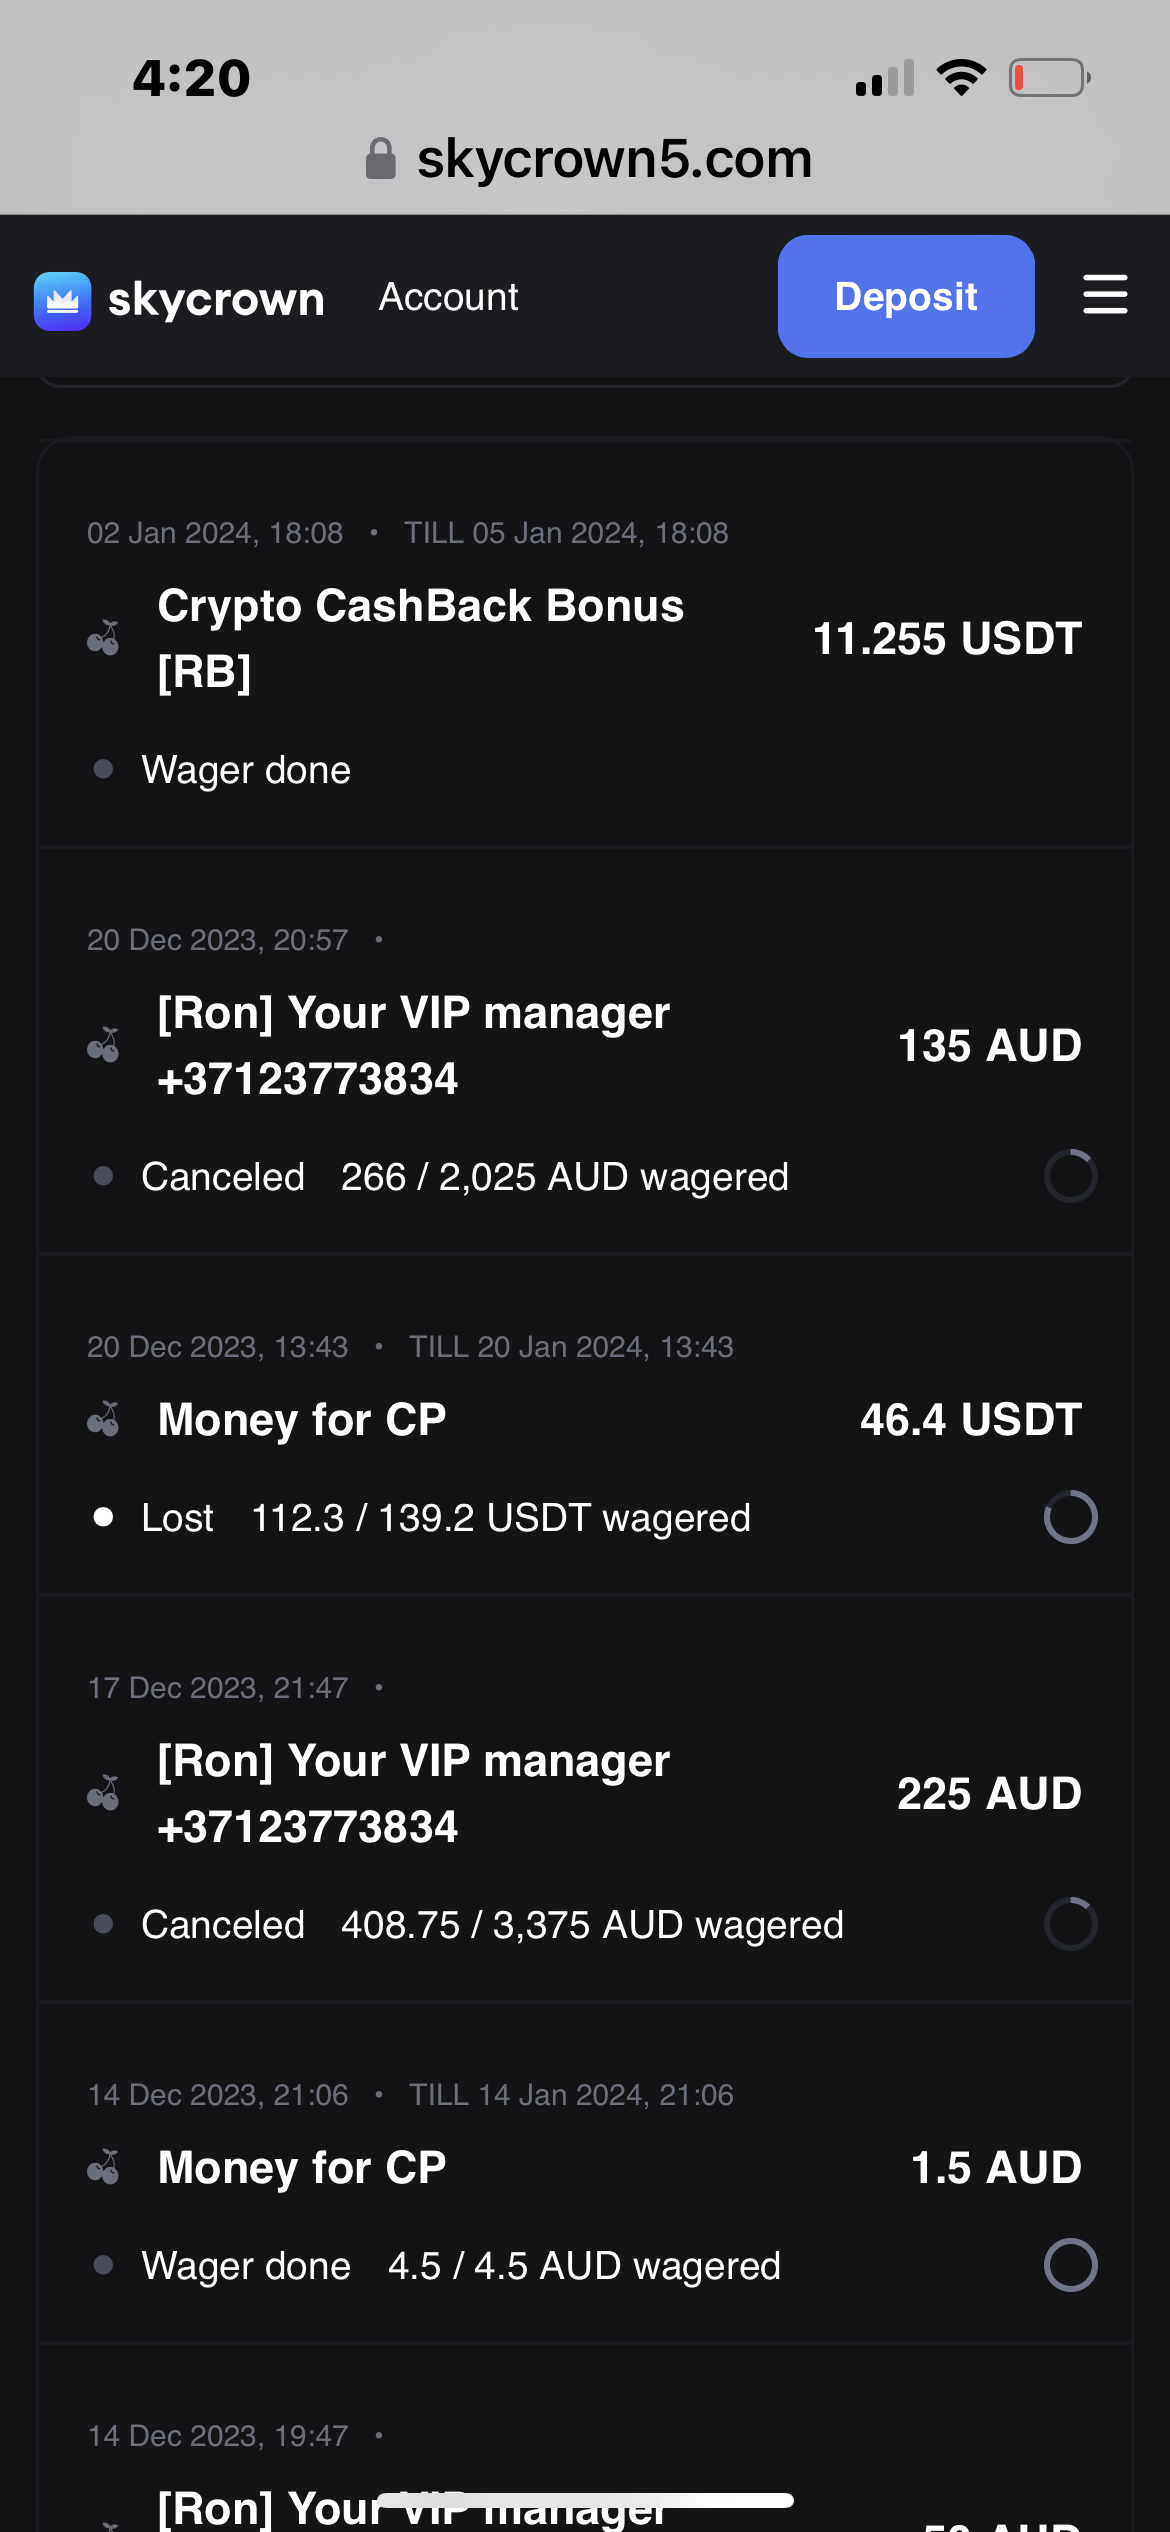The width and height of the screenshot is (1170, 2532).
Task: Click wager progress ring for 135 AUD bonus
Action: tap(1070, 1176)
